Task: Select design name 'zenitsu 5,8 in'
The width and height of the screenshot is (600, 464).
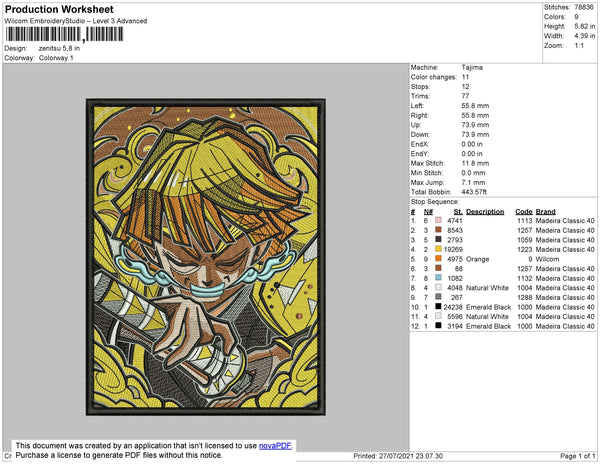Action: coord(59,49)
